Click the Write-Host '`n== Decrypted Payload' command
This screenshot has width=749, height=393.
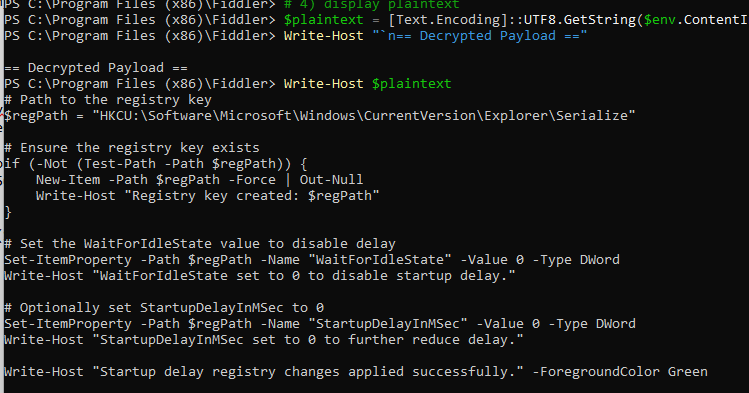[295, 36]
